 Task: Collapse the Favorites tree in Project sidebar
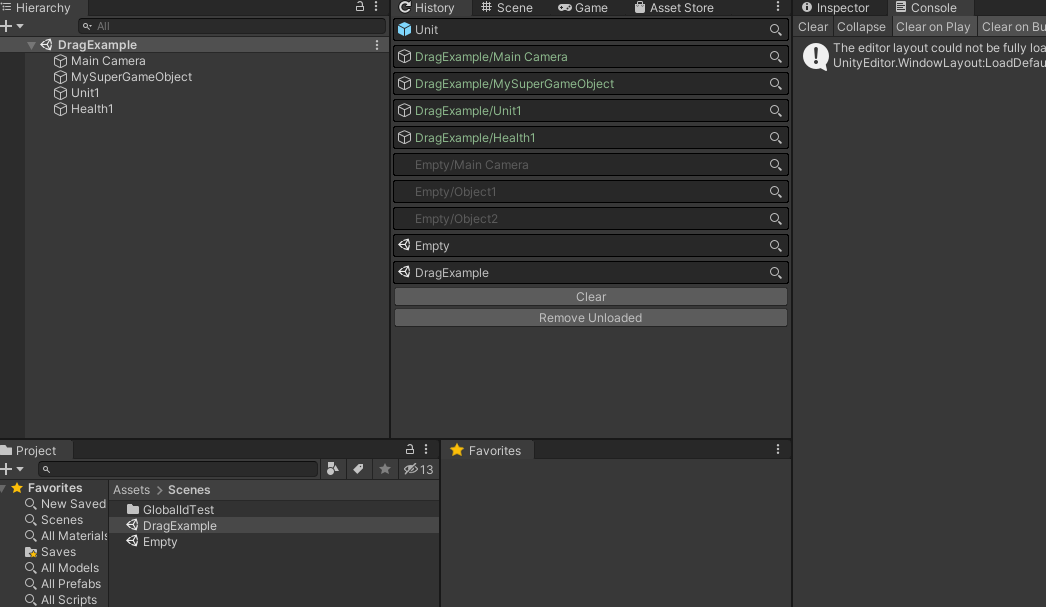(3, 488)
